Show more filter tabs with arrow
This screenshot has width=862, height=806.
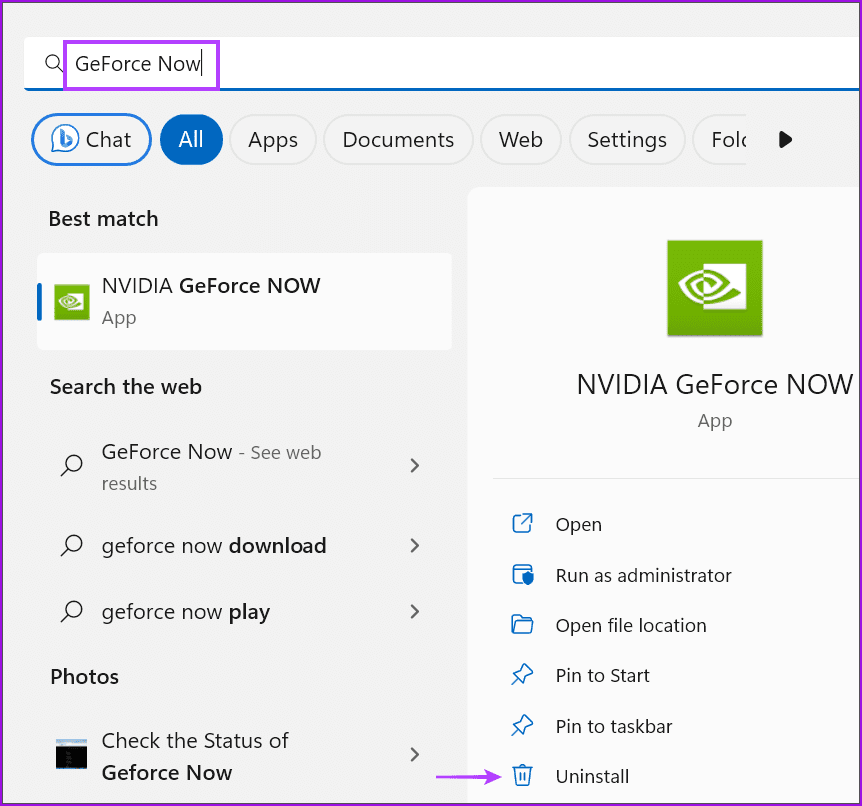[x=786, y=140]
